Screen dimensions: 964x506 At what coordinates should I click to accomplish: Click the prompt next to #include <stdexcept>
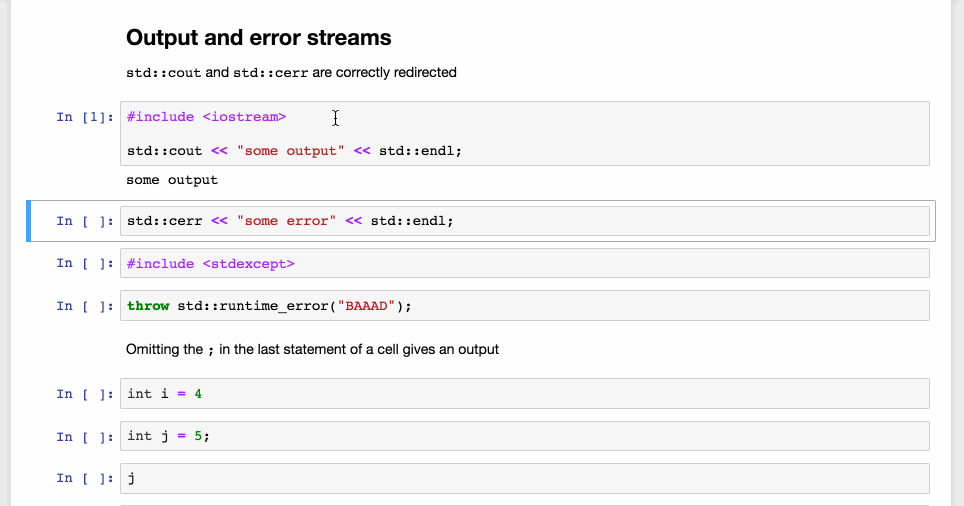(84, 263)
